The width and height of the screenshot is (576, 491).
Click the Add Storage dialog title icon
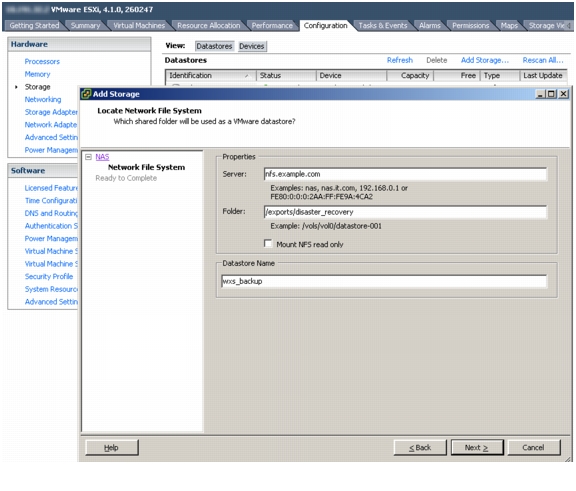click(x=86, y=94)
